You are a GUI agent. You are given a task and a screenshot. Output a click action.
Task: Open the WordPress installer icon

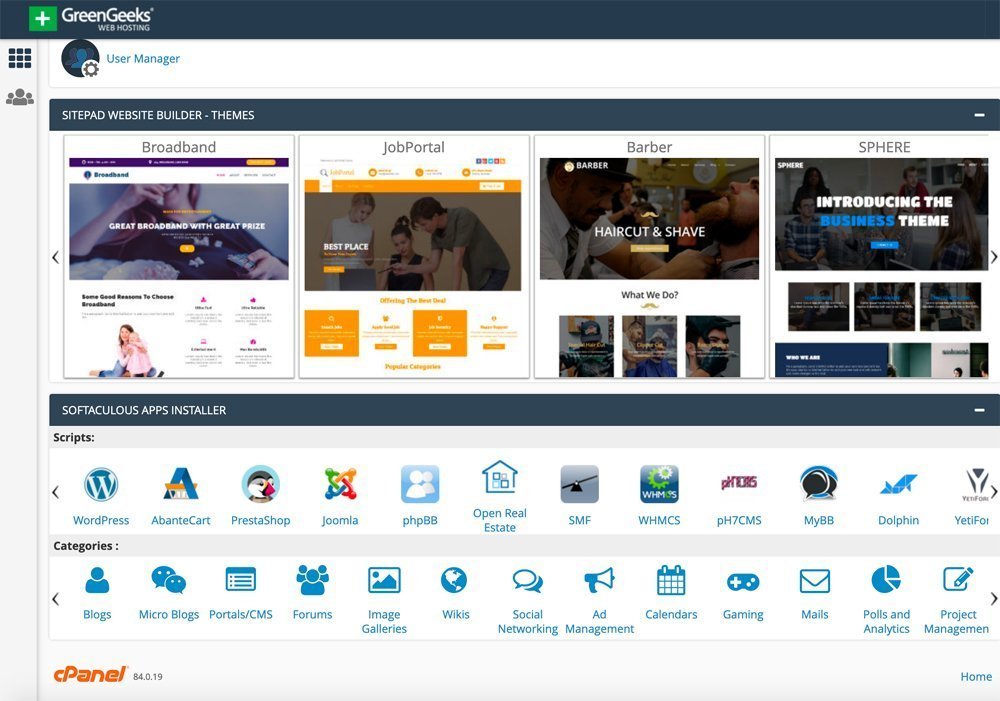(101, 484)
